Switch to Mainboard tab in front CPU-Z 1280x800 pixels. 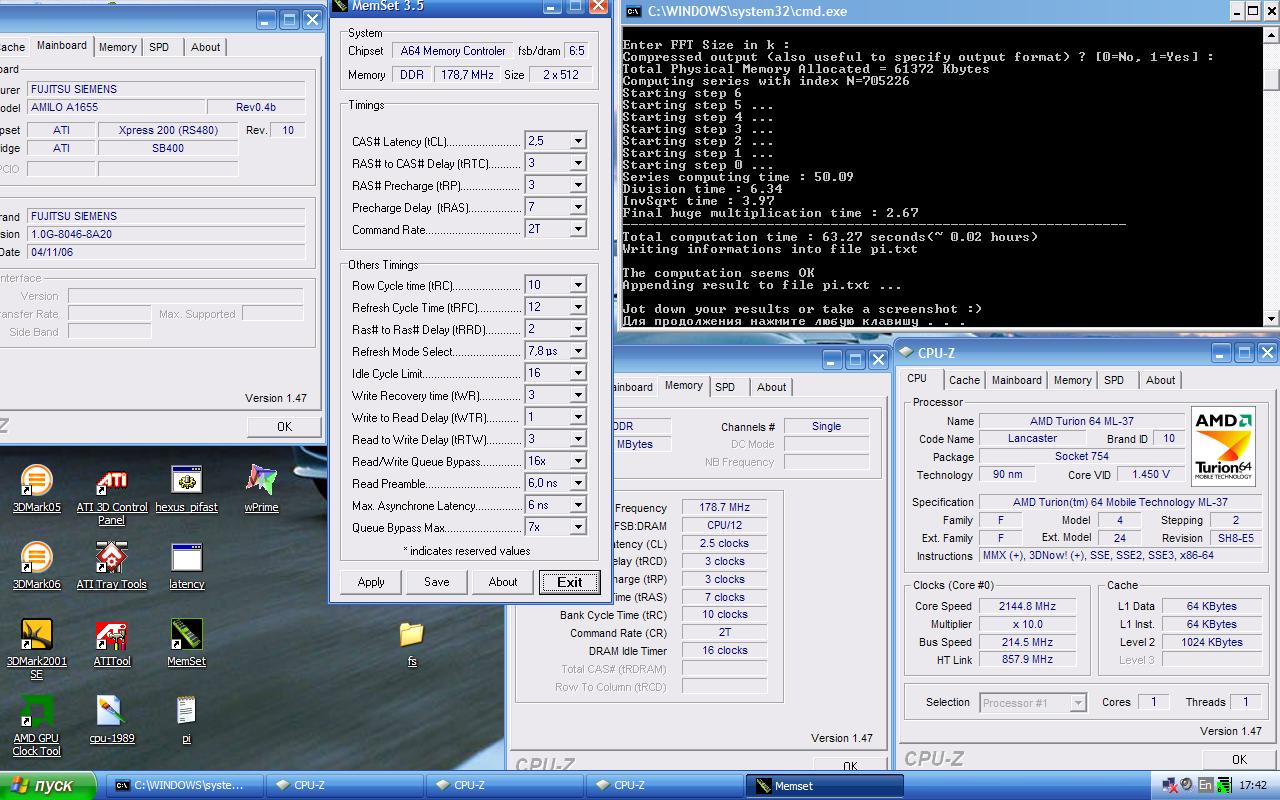pos(1016,380)
